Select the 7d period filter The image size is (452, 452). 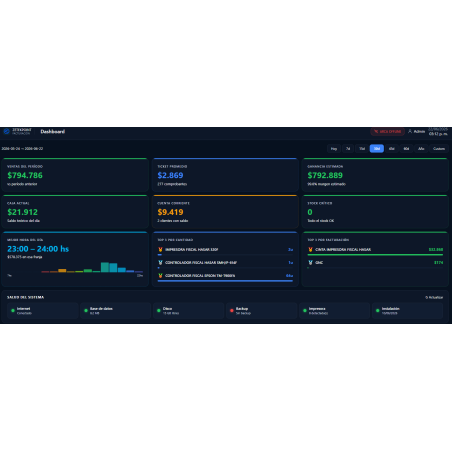(x=348, y=149)
